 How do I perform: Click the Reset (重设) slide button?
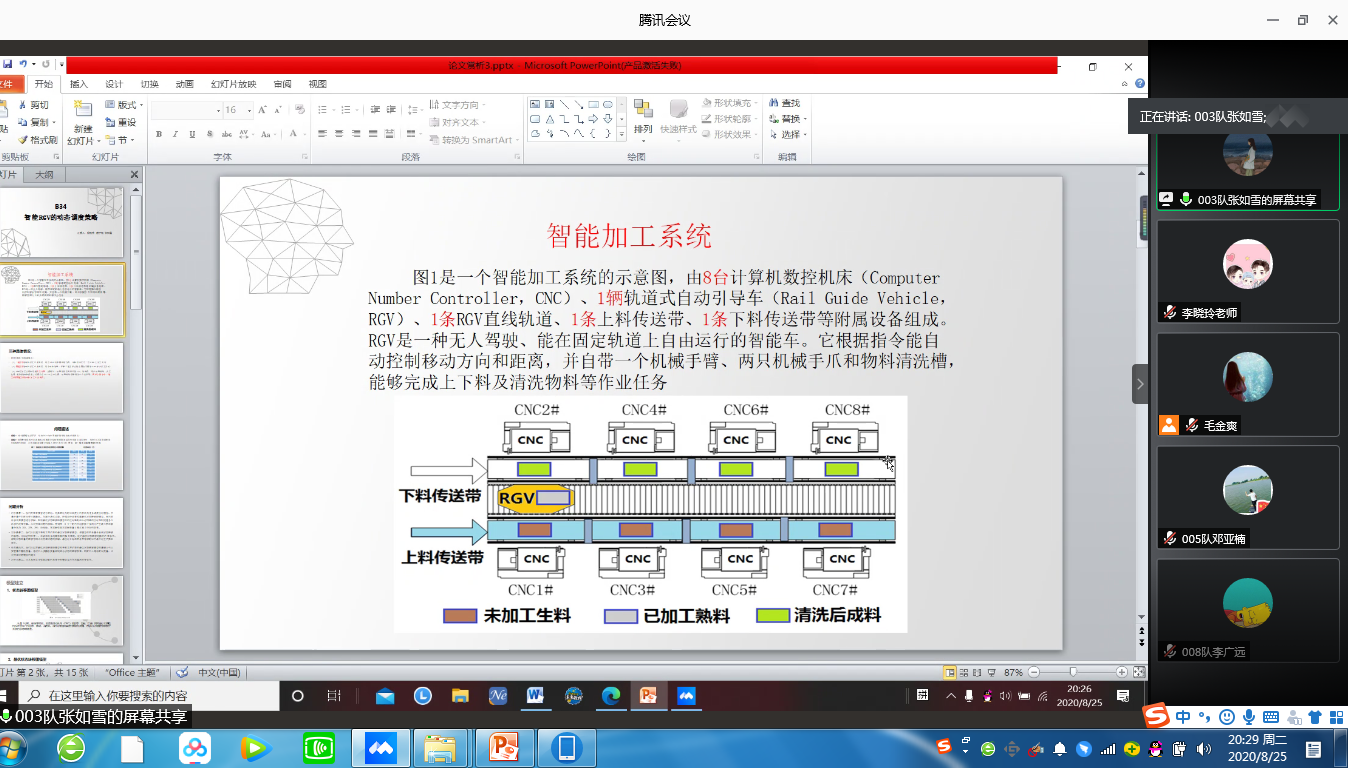pos(122,122)
